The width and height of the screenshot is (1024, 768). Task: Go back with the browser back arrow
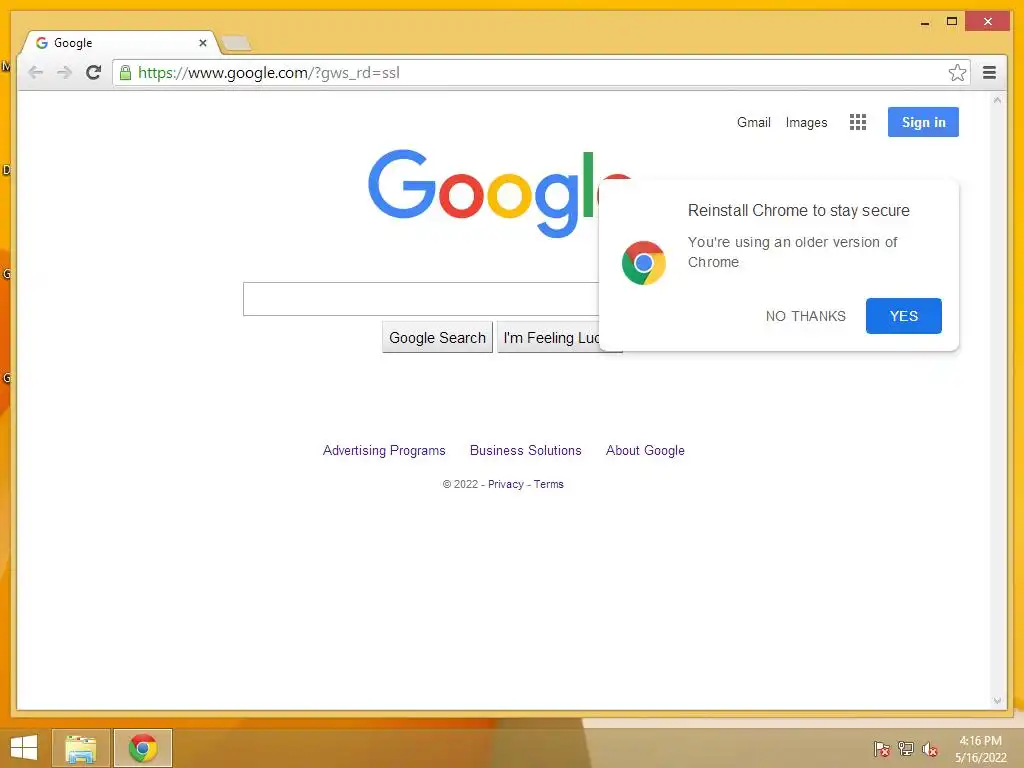(36, 72)
